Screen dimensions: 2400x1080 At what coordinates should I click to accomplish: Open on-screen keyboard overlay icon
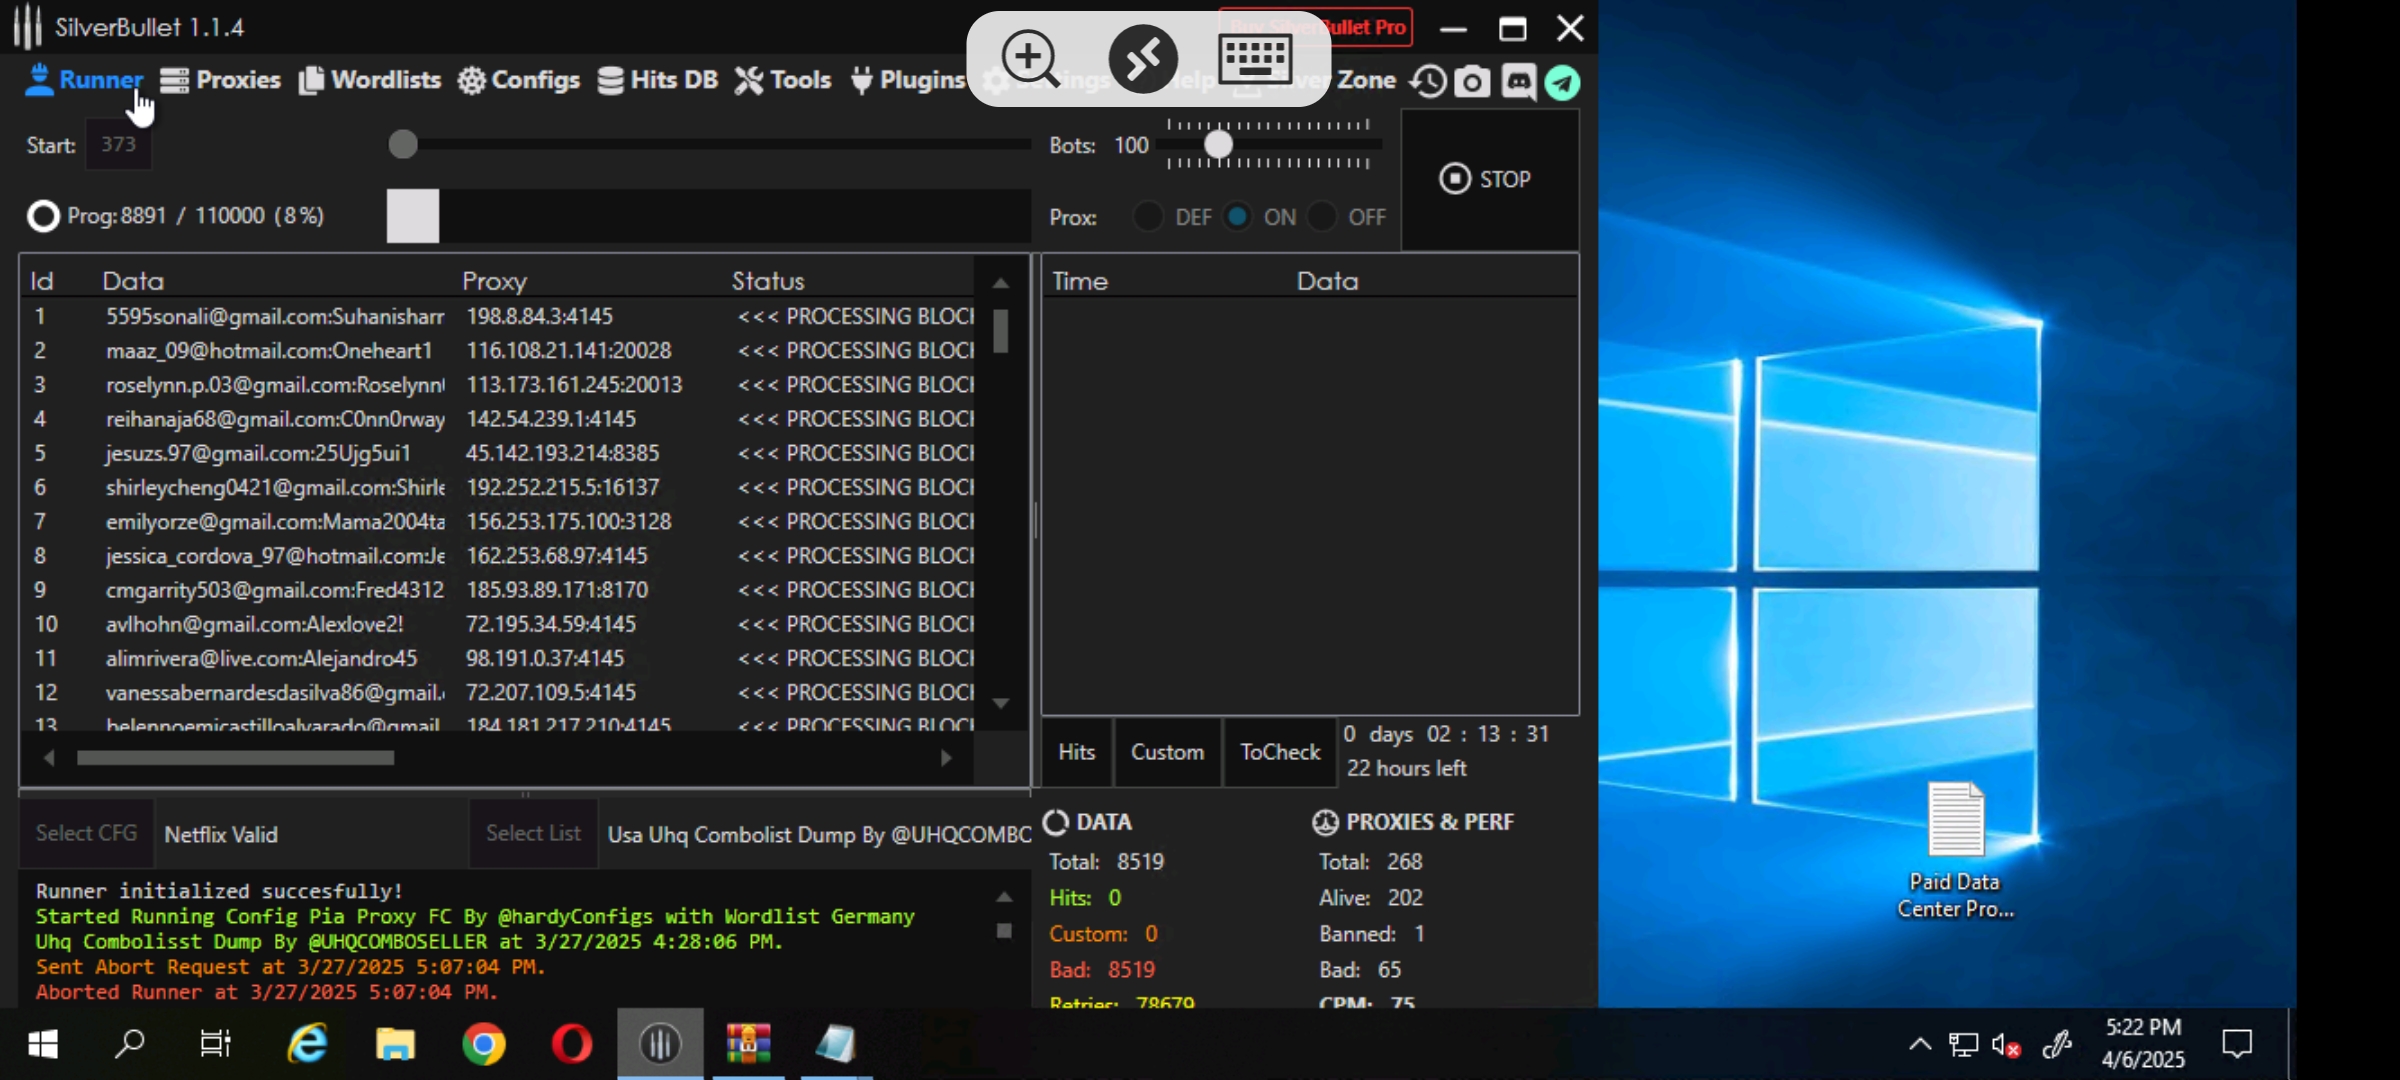click(1256, 58)
